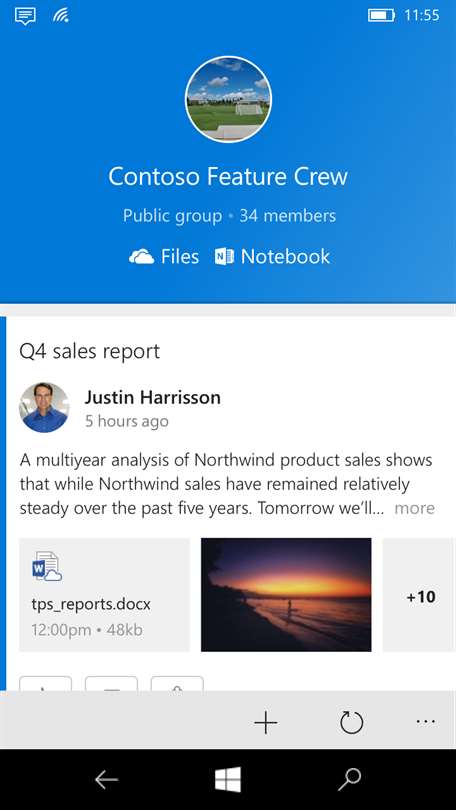Open the OneDrive Files icon
The image size is (456, 810).
point(141,257)
